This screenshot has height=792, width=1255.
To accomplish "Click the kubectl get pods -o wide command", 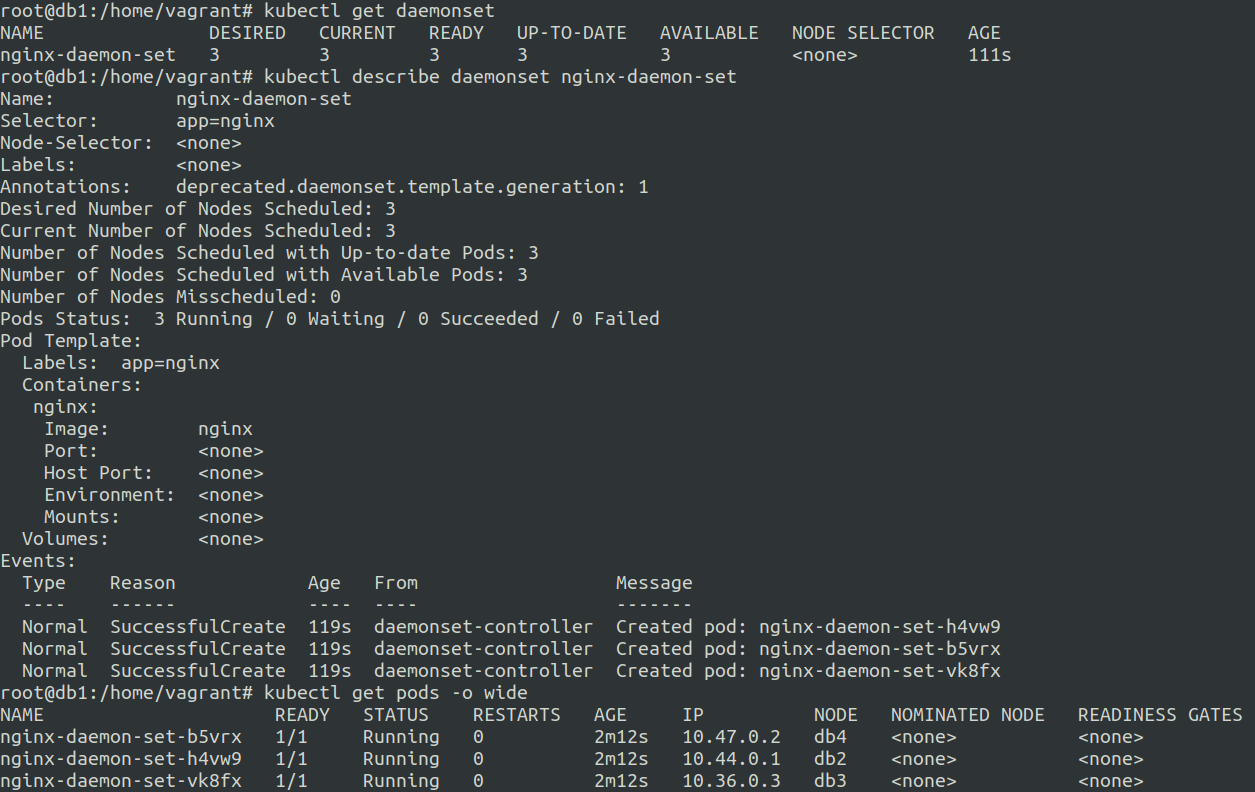I will (x=395, y=693).
